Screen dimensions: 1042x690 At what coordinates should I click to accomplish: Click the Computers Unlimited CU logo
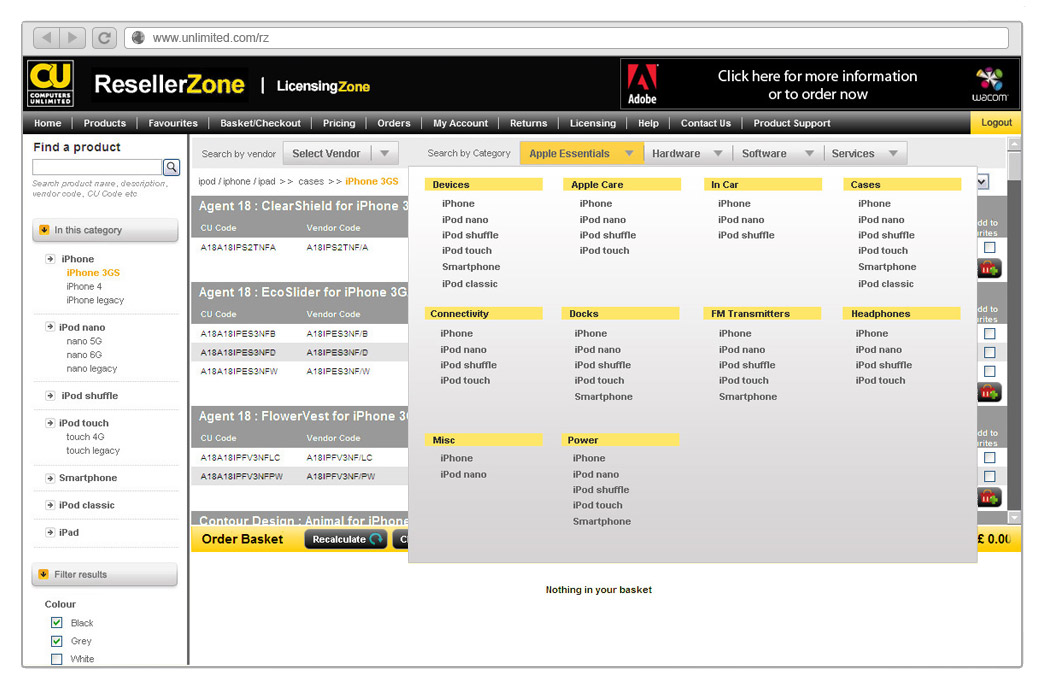click(51, 83)
